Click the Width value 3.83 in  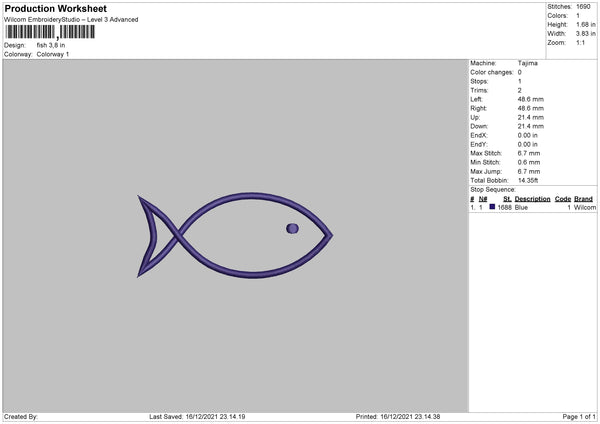pyautogui.click(x=586, y=34)
